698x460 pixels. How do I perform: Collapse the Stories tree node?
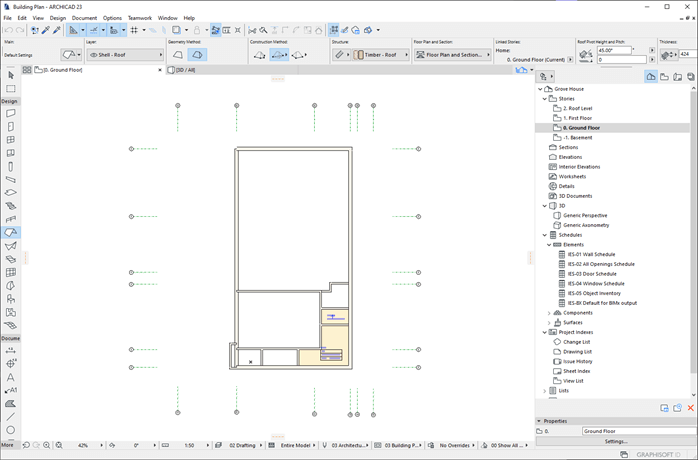(544, 99)
